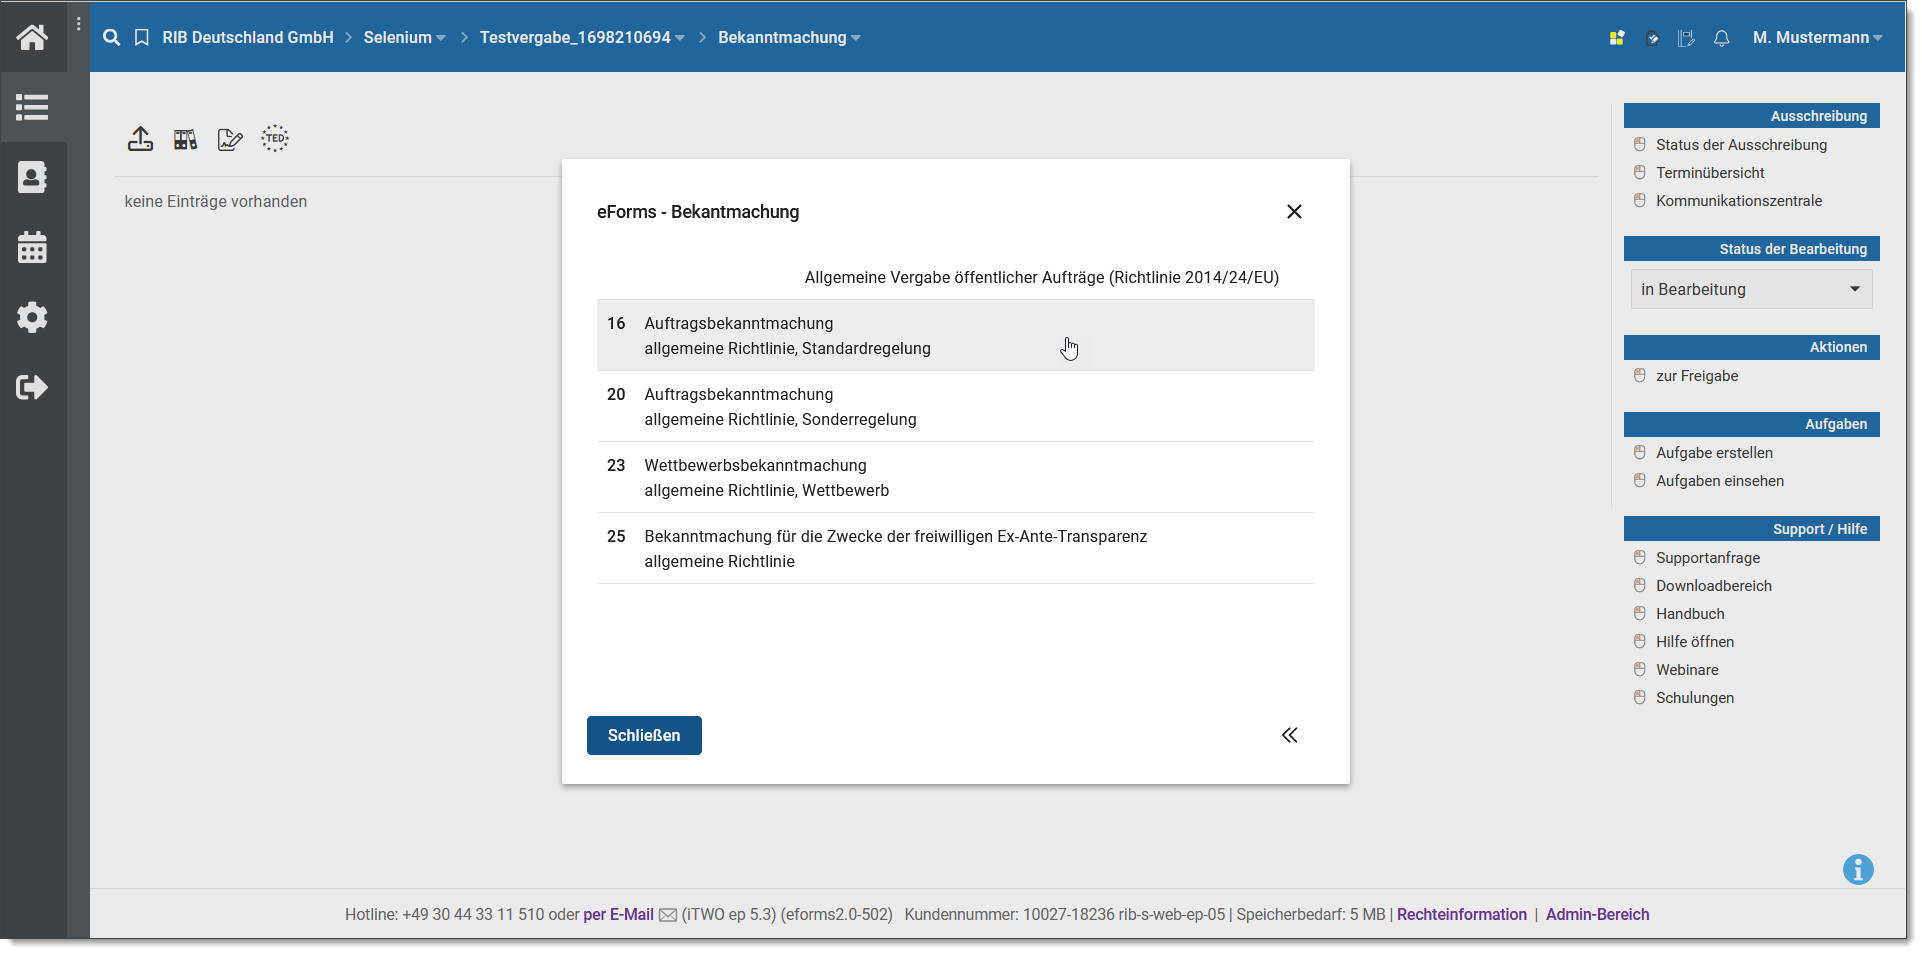Viewport: 1922px width, 954px height.
Task: Open the M. Mustermann user menu
Action: (1816, 38)
